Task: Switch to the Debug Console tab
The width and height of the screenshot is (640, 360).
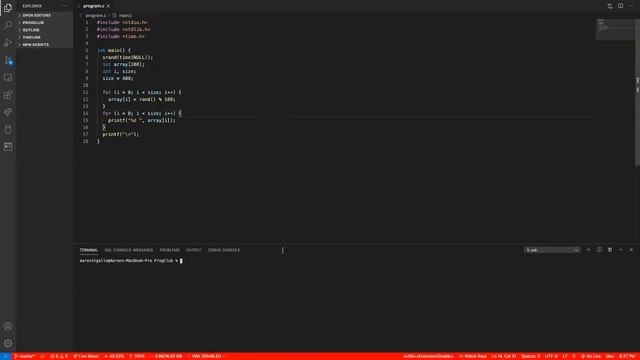Action: [x=224, y=250]
